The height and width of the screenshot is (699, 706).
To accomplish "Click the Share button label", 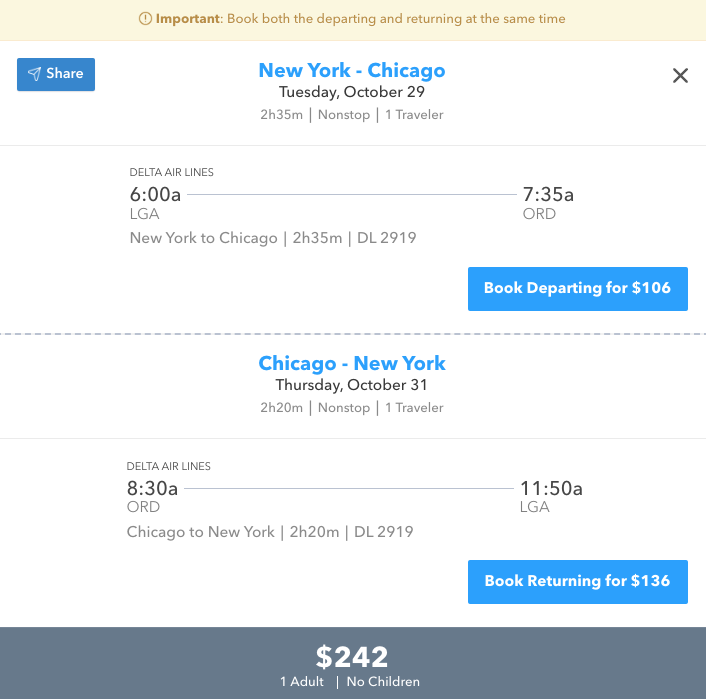I will (x=65, y=74).
